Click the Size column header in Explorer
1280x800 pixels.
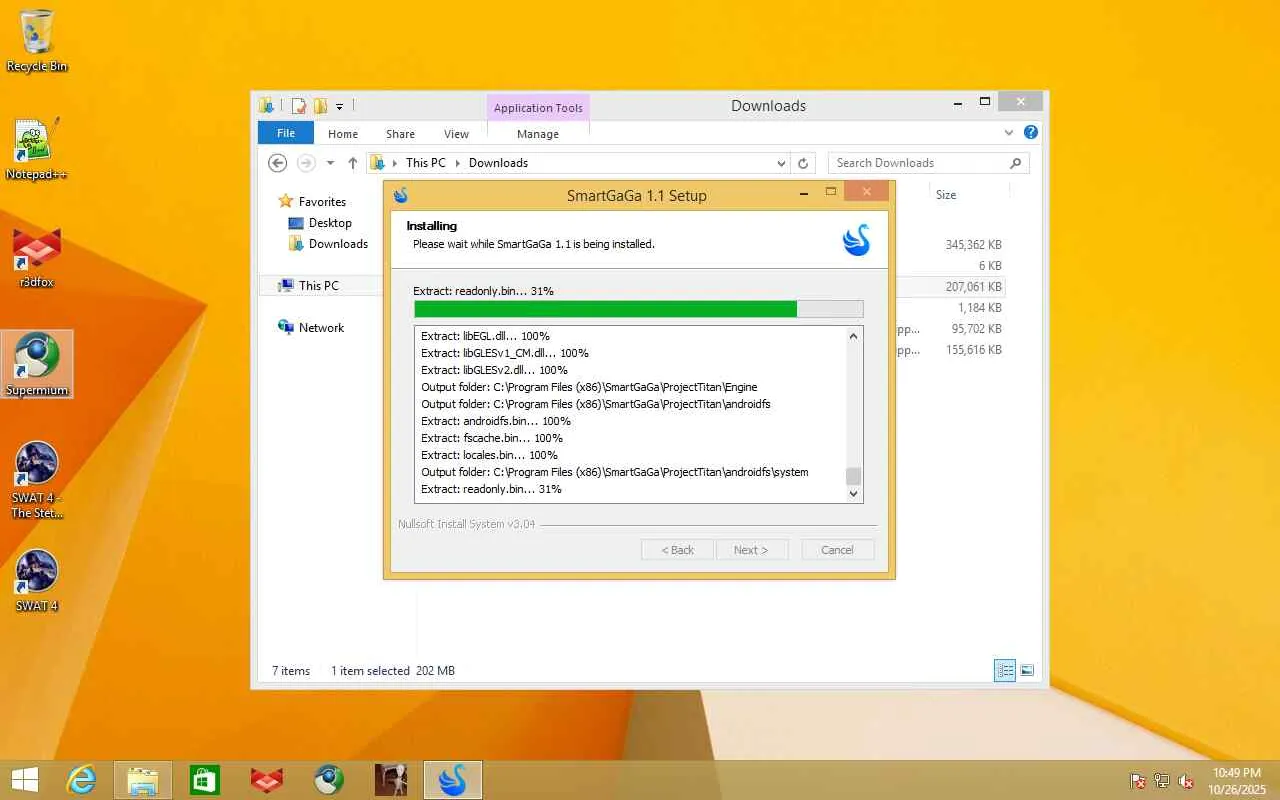point(946,195)
